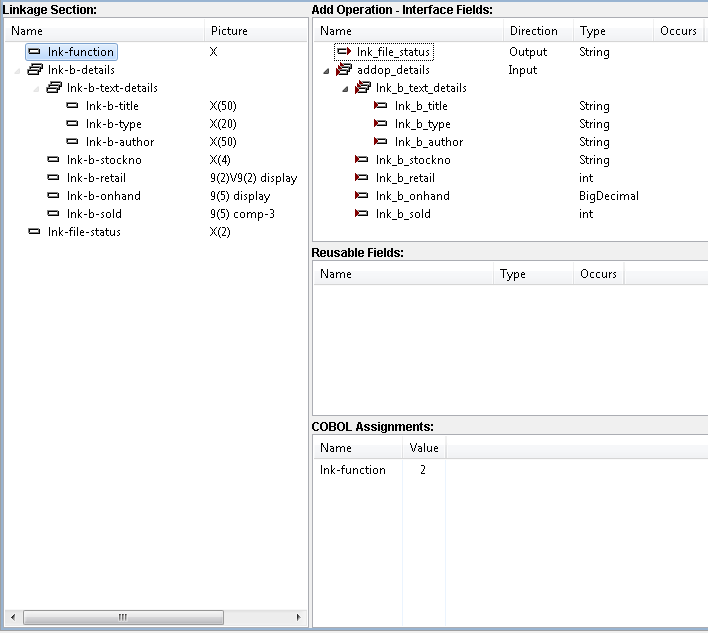Click the Linkage Section horizontal scrollbar thumb
Screen dimensions: 708x633
click(x=122, y=617)
